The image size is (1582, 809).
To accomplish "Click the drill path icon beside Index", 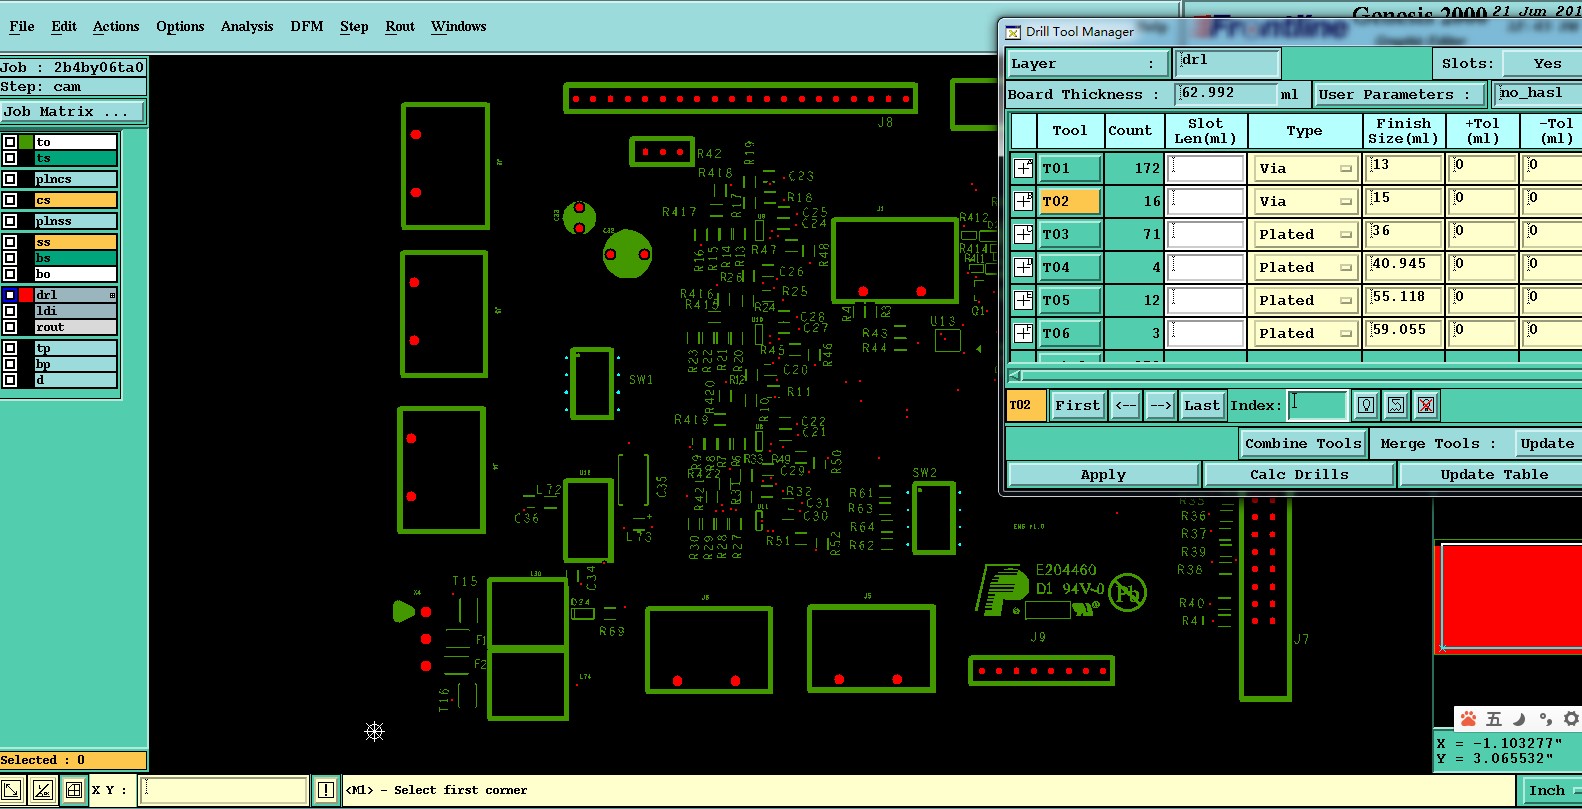I will [x=1396, y=405].
